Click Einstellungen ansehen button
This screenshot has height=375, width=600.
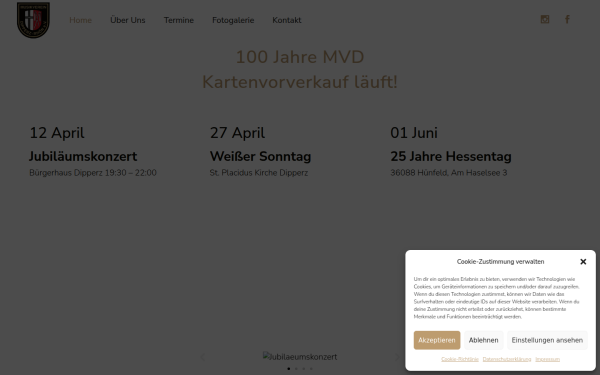click(x=547, y=340)
